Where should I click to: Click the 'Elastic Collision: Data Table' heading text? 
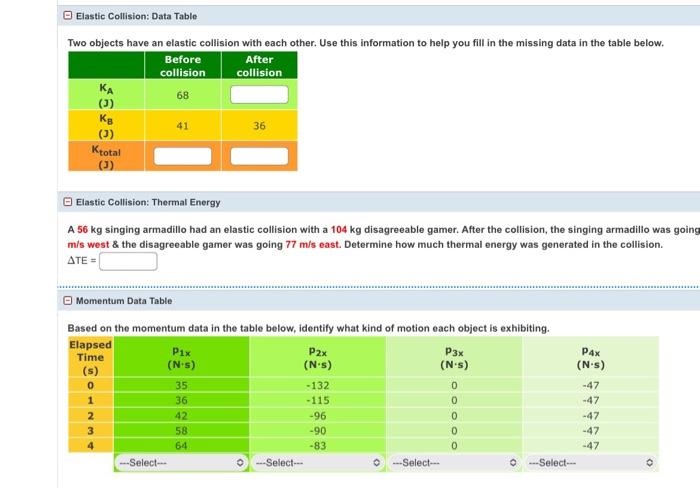(x=136, y=16)
